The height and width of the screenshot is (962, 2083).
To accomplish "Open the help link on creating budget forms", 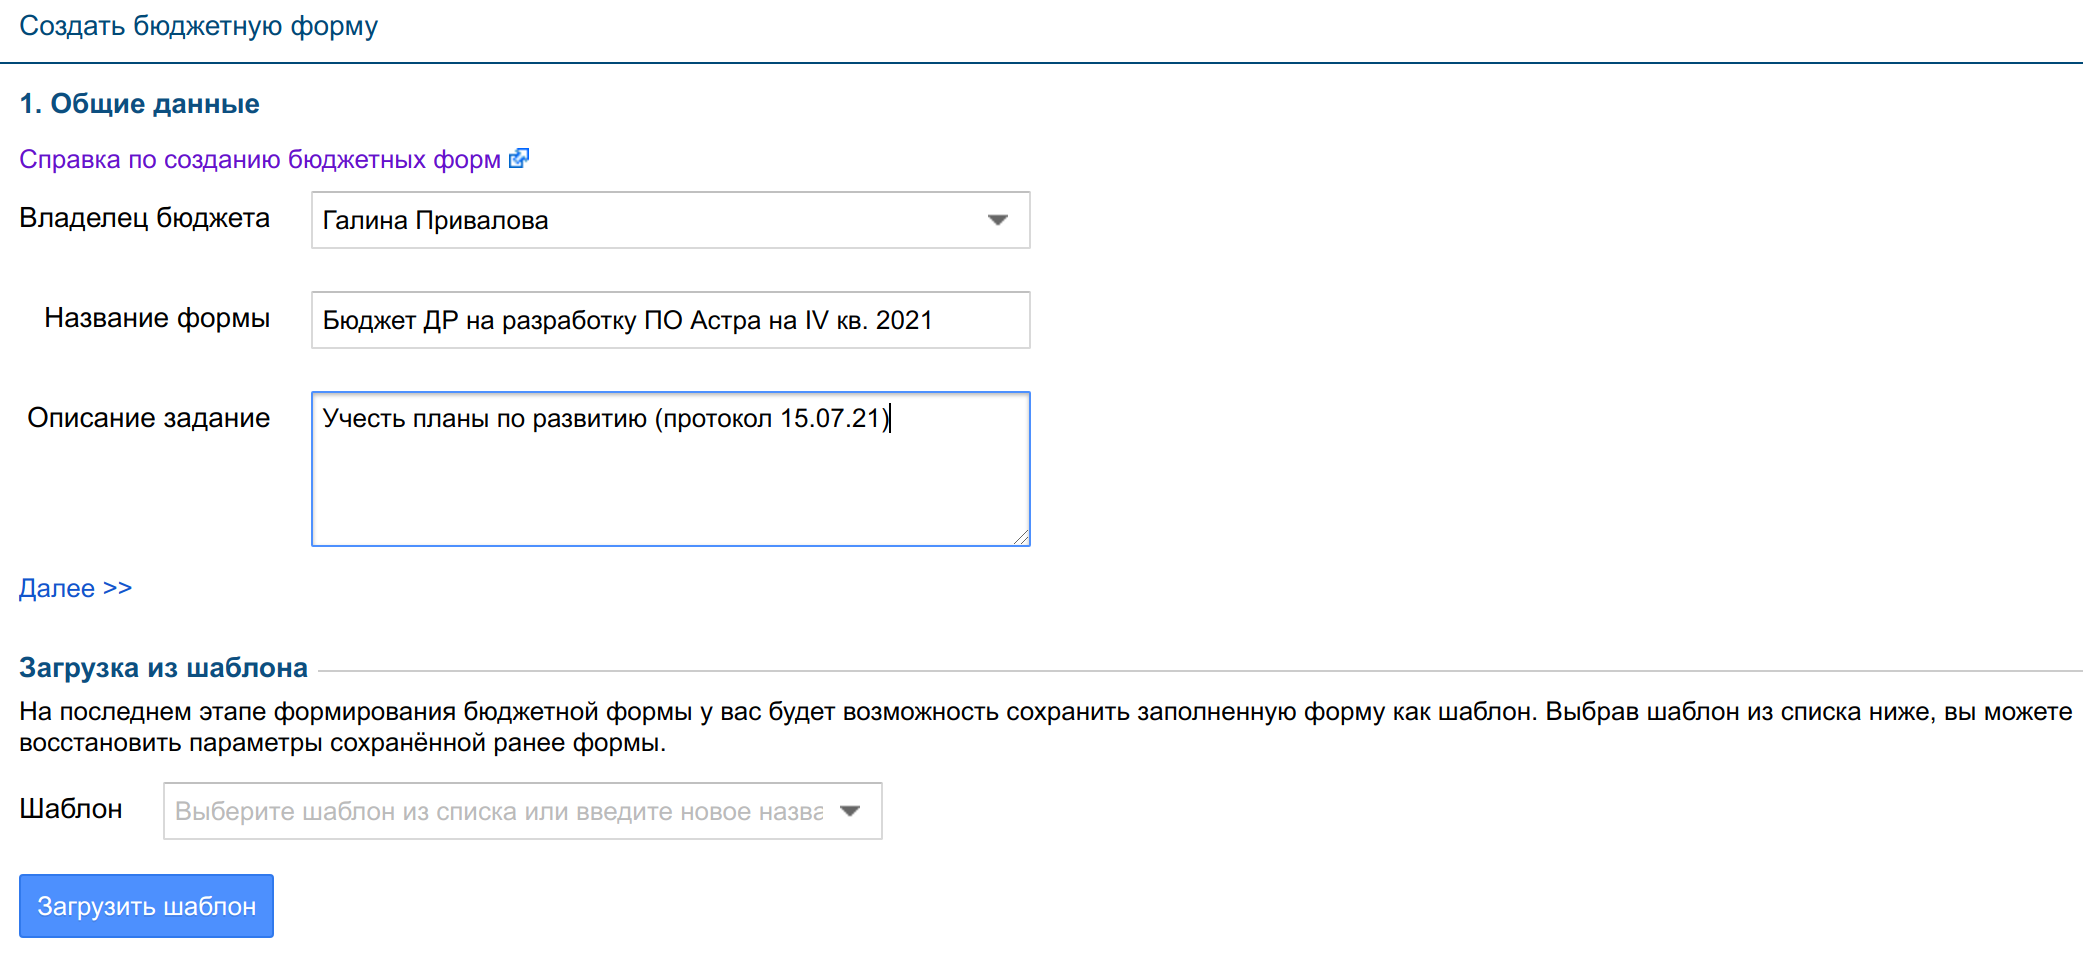I will 260,160.
